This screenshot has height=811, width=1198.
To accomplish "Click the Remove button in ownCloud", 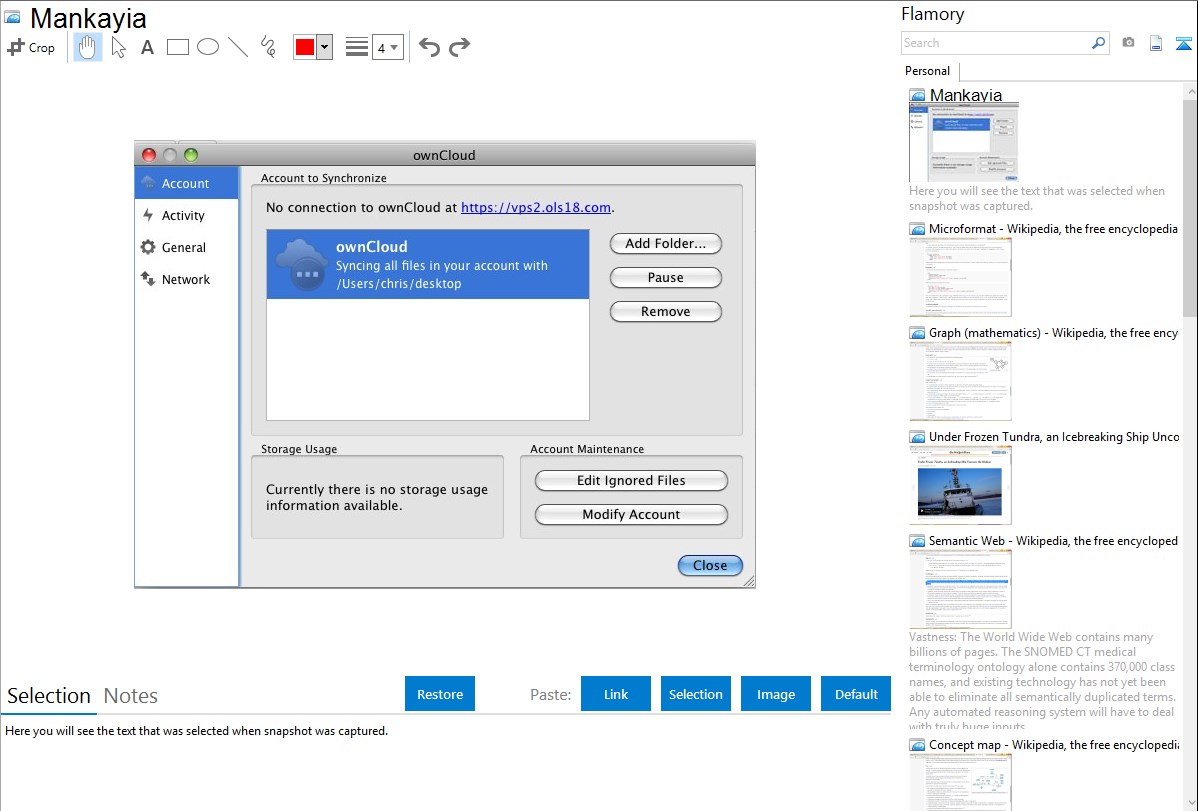I will (x=665, y=311).
